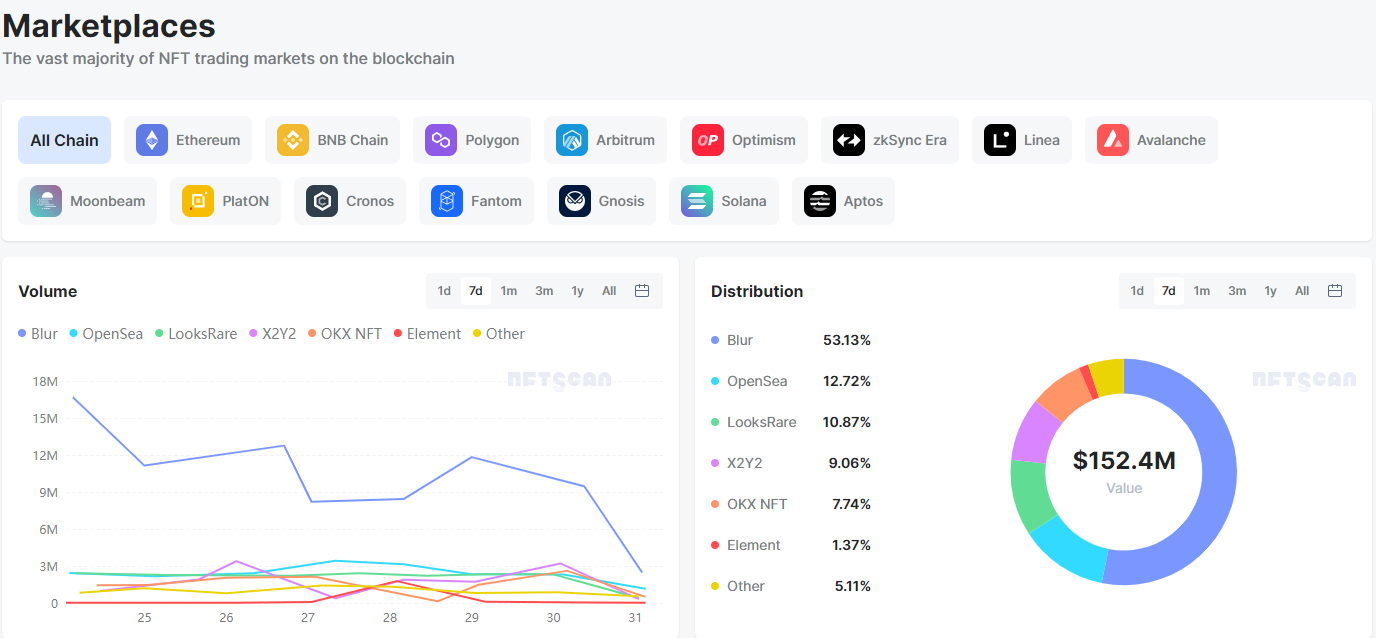Open calendar picker in Volume panel
This screenshot has height=638, width=1376.
click(x=642, y=291)
